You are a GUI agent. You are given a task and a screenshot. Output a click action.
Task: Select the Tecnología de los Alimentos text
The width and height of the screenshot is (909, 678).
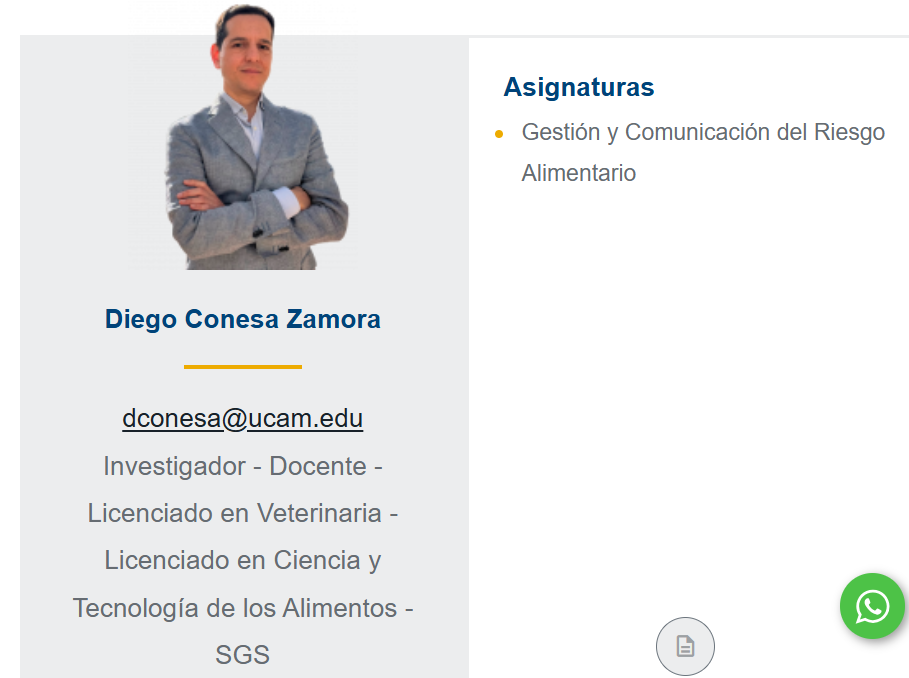click(234, 607)
